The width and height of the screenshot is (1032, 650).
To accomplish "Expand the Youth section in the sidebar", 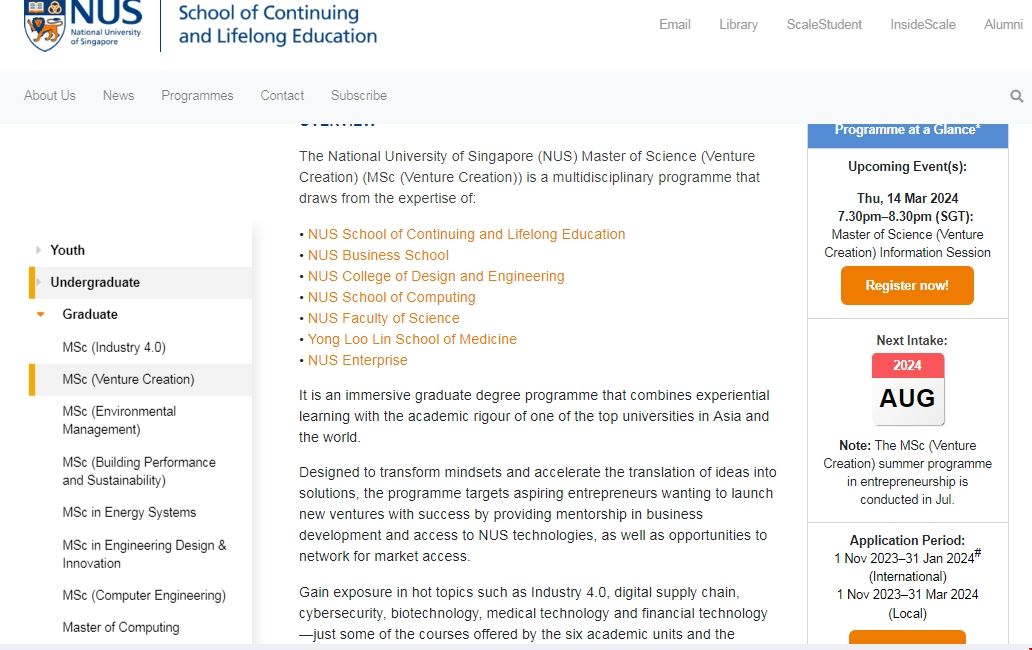I will [67, 250].
